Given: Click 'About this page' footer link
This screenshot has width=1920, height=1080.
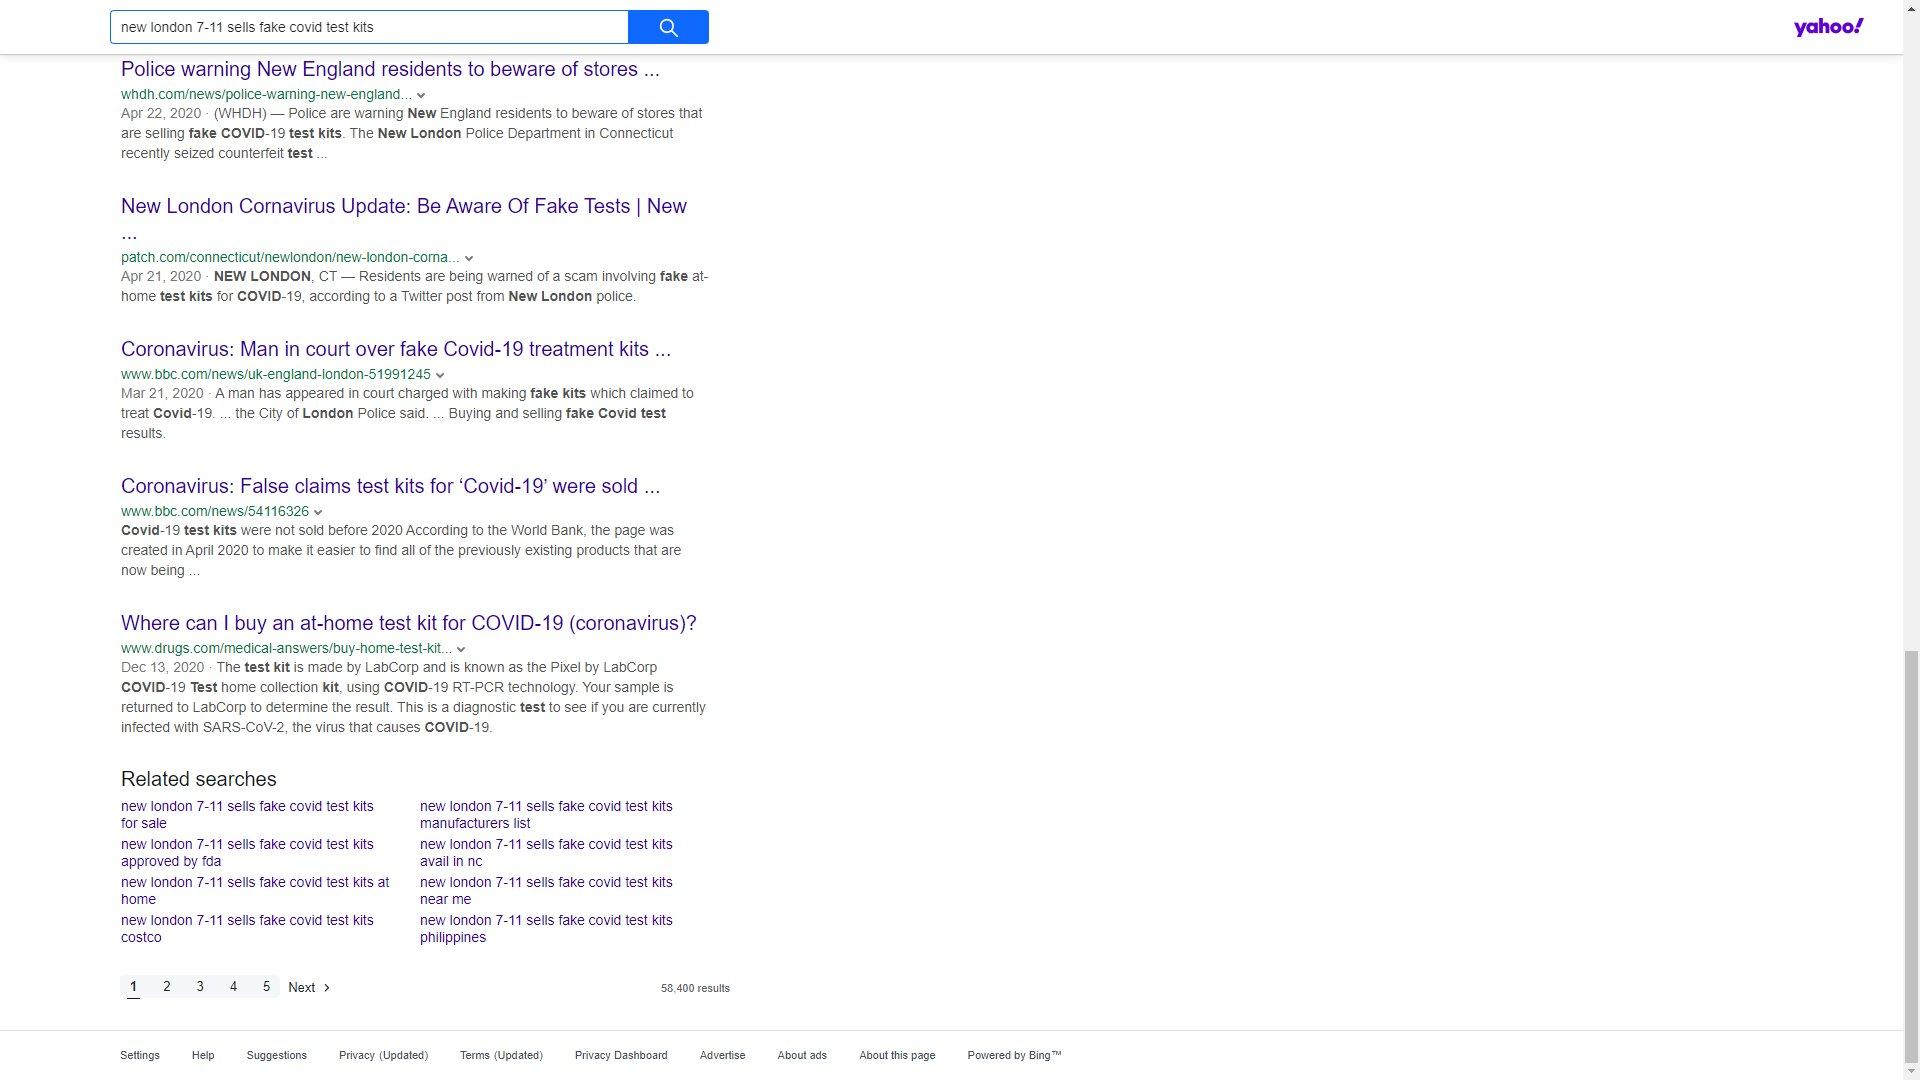Looking at the screenshot, I should (x=897, y=1055).
